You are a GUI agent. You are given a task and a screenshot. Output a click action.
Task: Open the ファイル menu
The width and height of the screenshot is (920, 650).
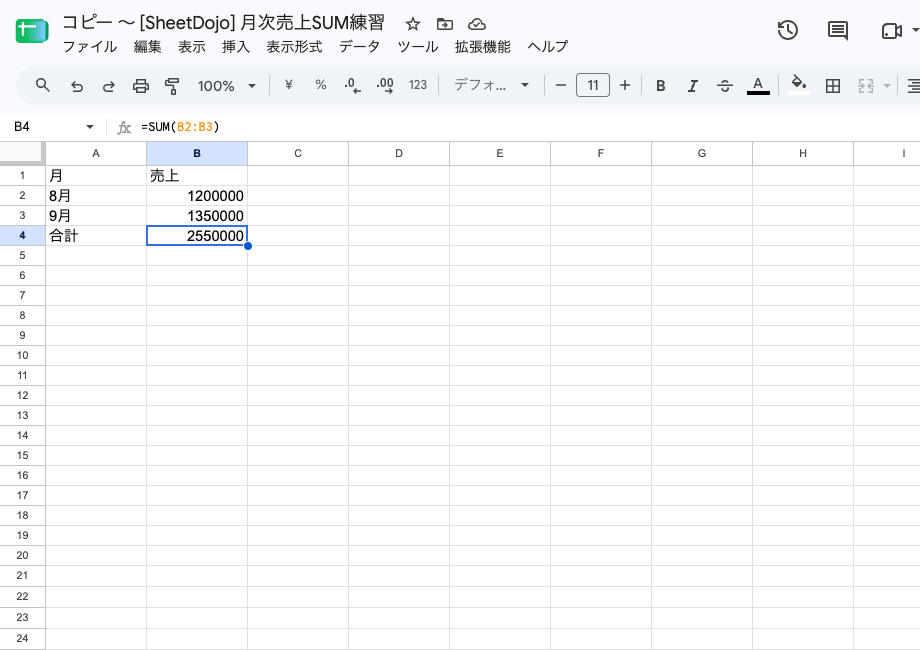coord(90,47)
